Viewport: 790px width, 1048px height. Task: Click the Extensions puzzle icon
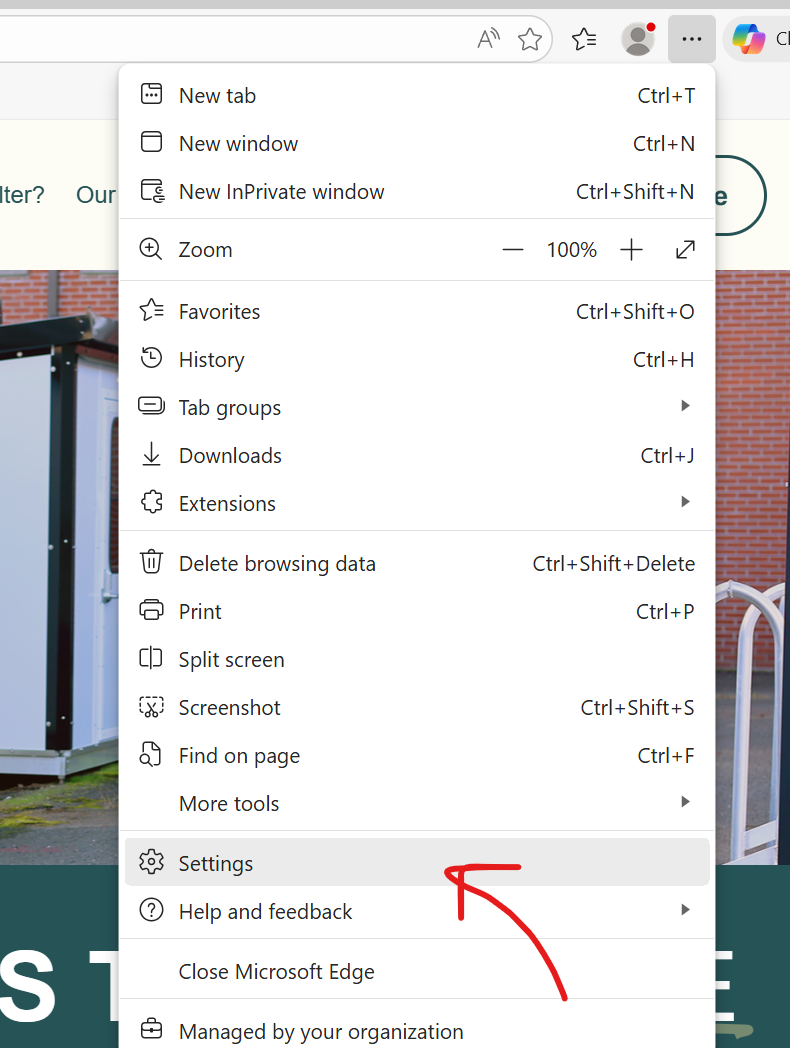pyautogui.click(x=152, y=502)
